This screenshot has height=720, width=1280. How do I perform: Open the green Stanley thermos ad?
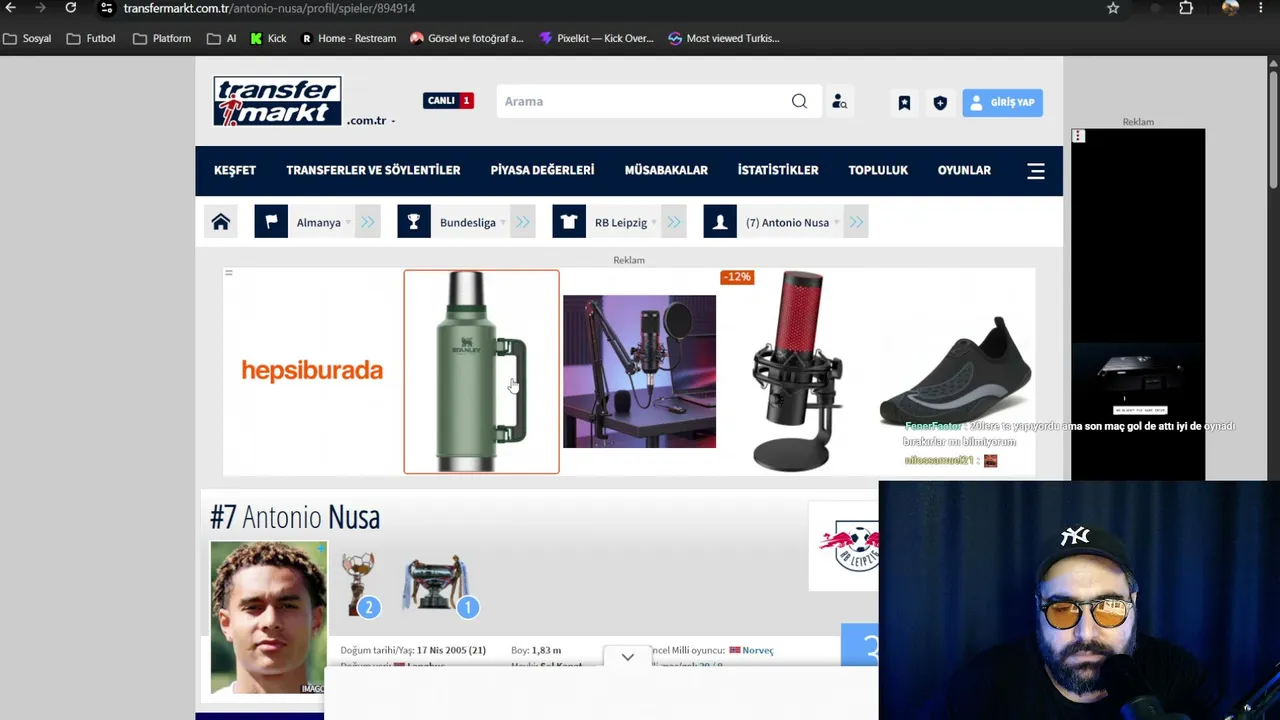[x=481, y=371]
